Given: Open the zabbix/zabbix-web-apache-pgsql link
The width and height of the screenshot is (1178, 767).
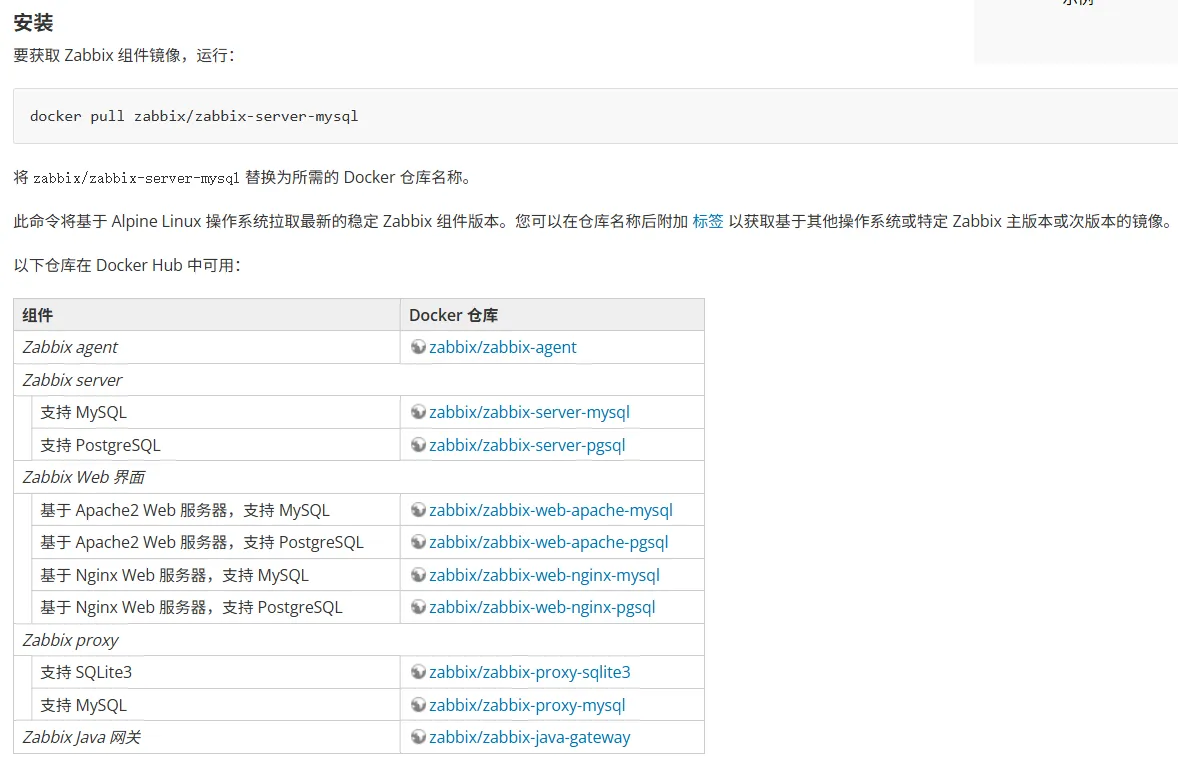Looking at the screenshot, I should (x=548, y=542).
